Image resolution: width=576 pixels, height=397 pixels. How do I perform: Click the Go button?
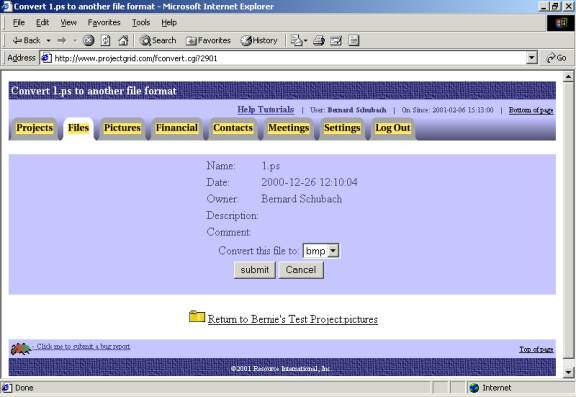tap(557, 58)
